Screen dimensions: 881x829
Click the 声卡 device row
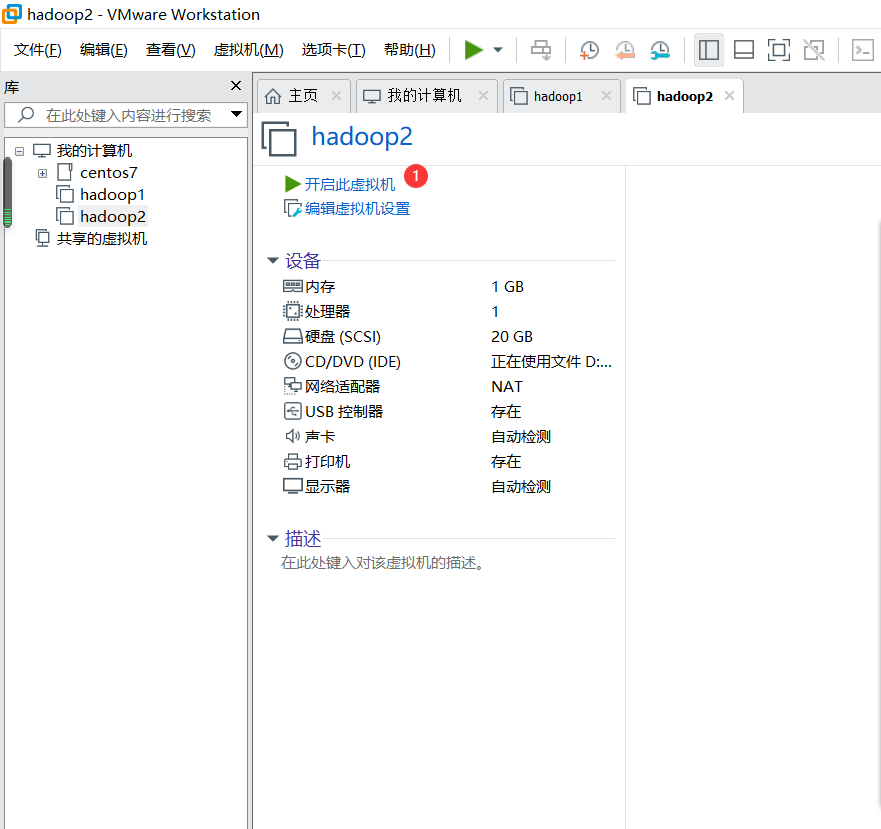pos(447,437)
